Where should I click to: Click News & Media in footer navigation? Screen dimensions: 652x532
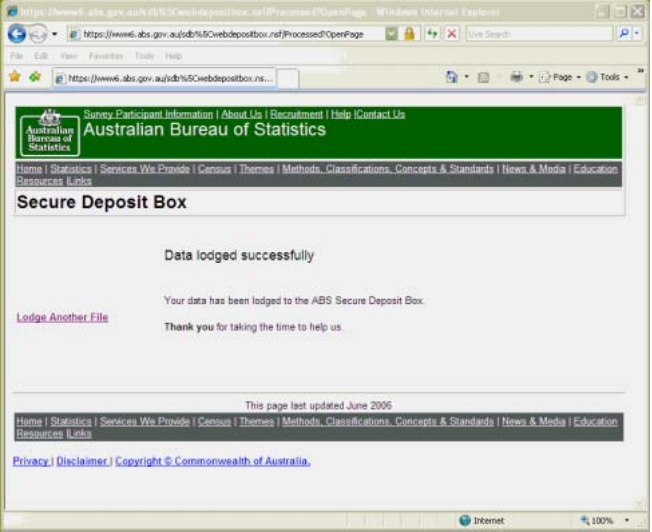click(534, 422)
